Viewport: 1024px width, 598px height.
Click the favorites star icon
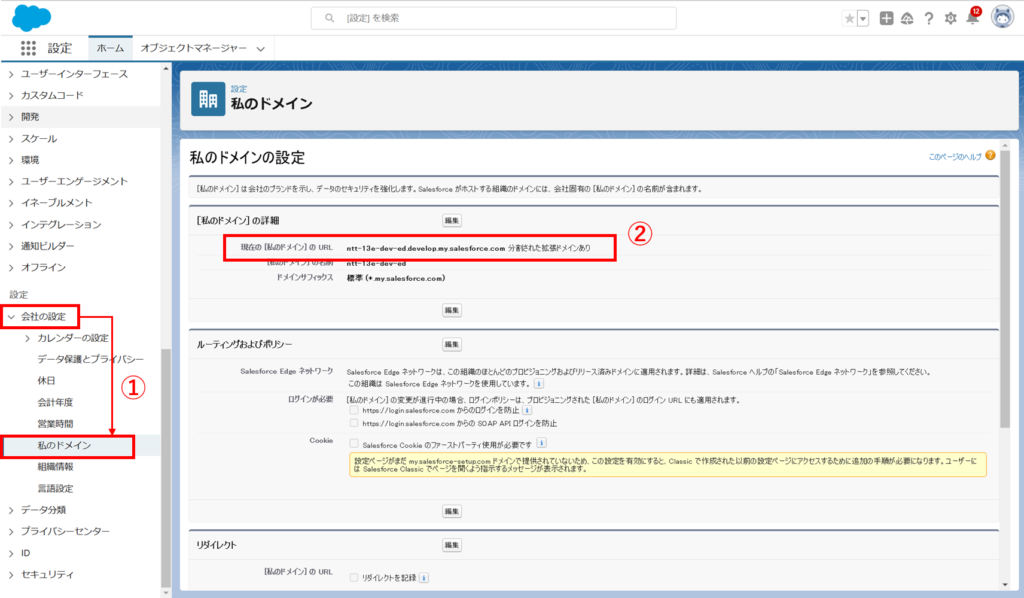tap(849, 18)
